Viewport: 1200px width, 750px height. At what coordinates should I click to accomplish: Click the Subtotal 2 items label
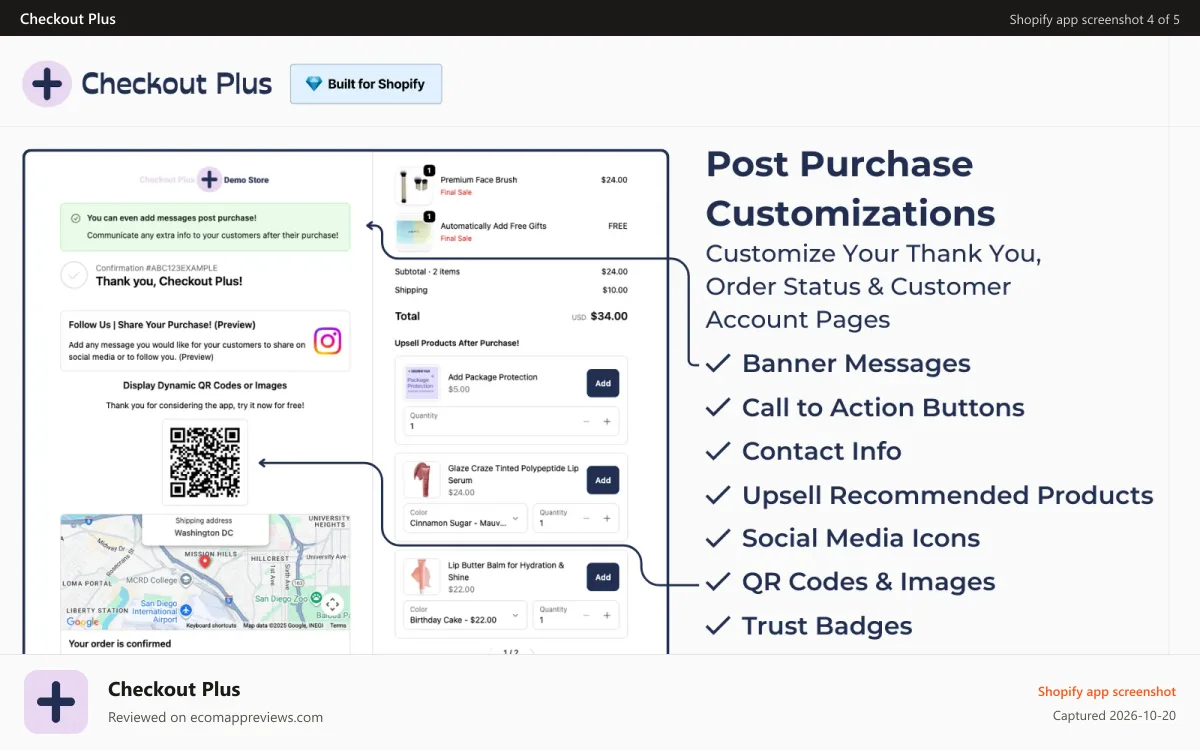click(427, 272)
